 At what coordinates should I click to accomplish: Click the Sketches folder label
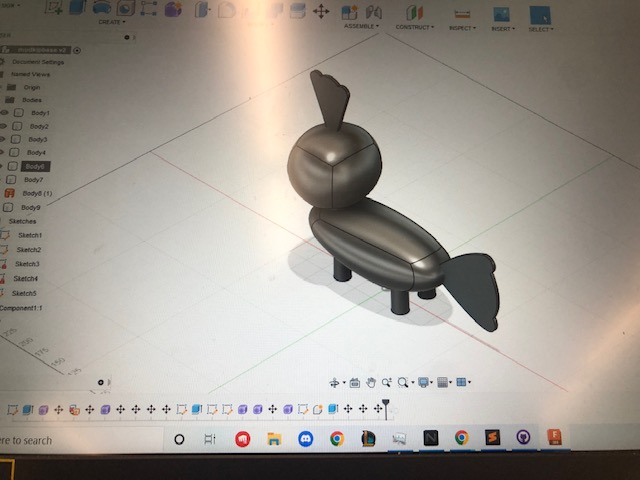tap(22, 221)
